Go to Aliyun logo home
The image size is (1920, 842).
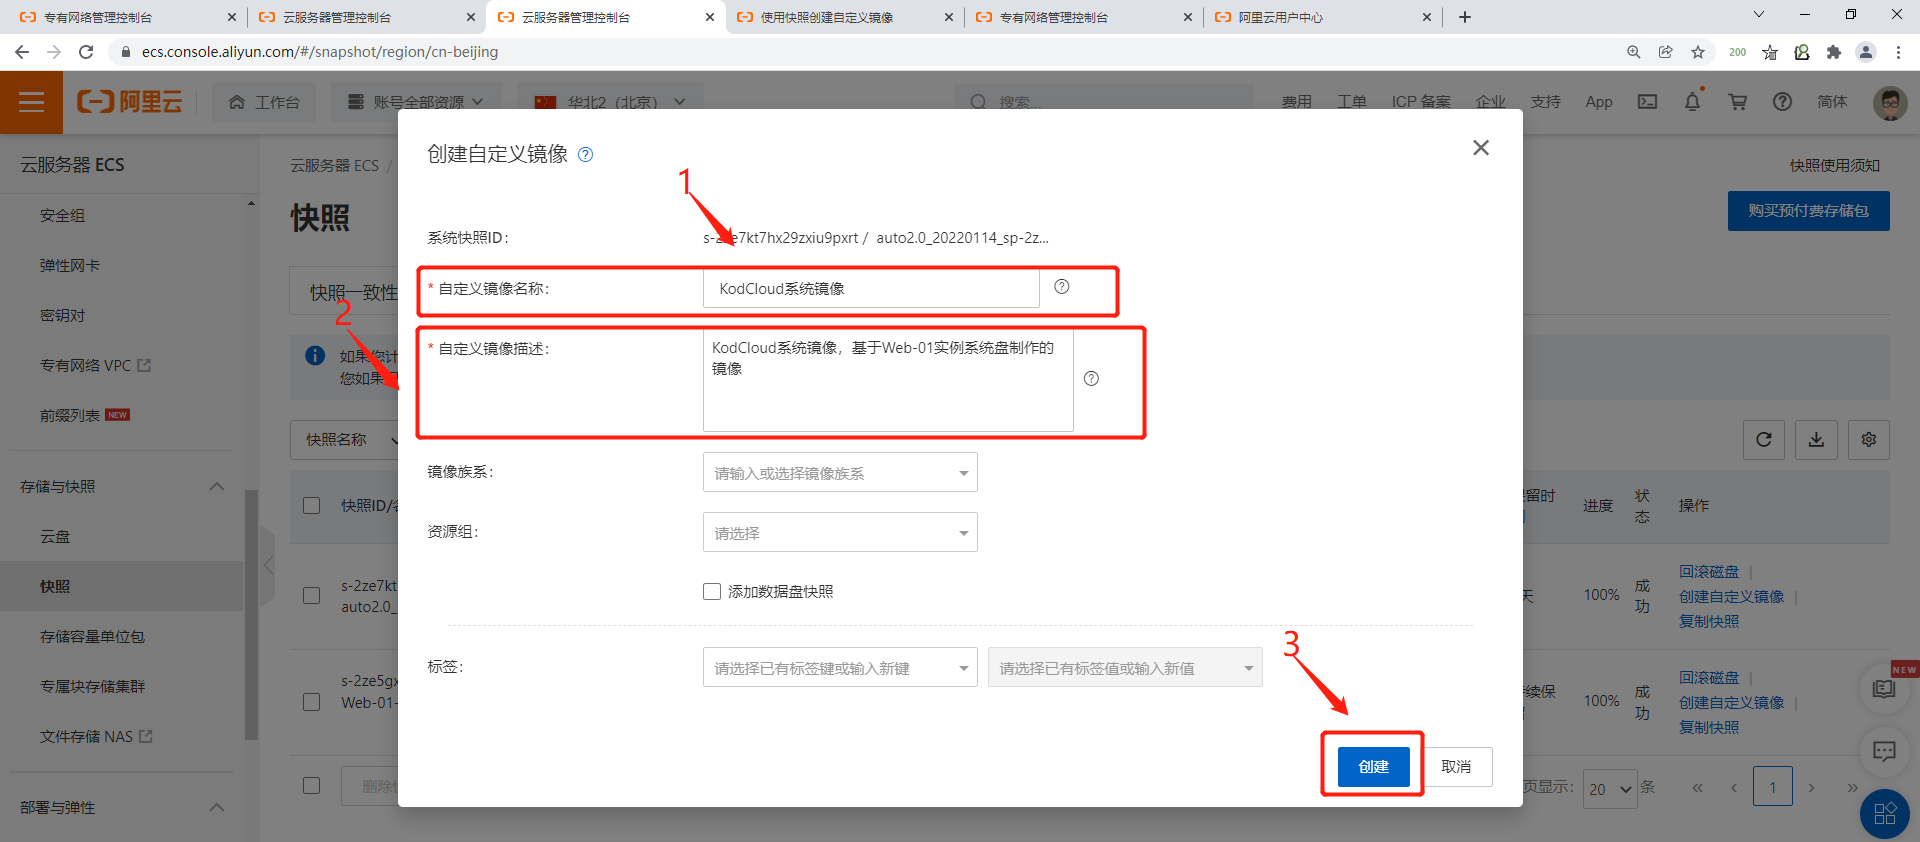click(x=130, y=102)
